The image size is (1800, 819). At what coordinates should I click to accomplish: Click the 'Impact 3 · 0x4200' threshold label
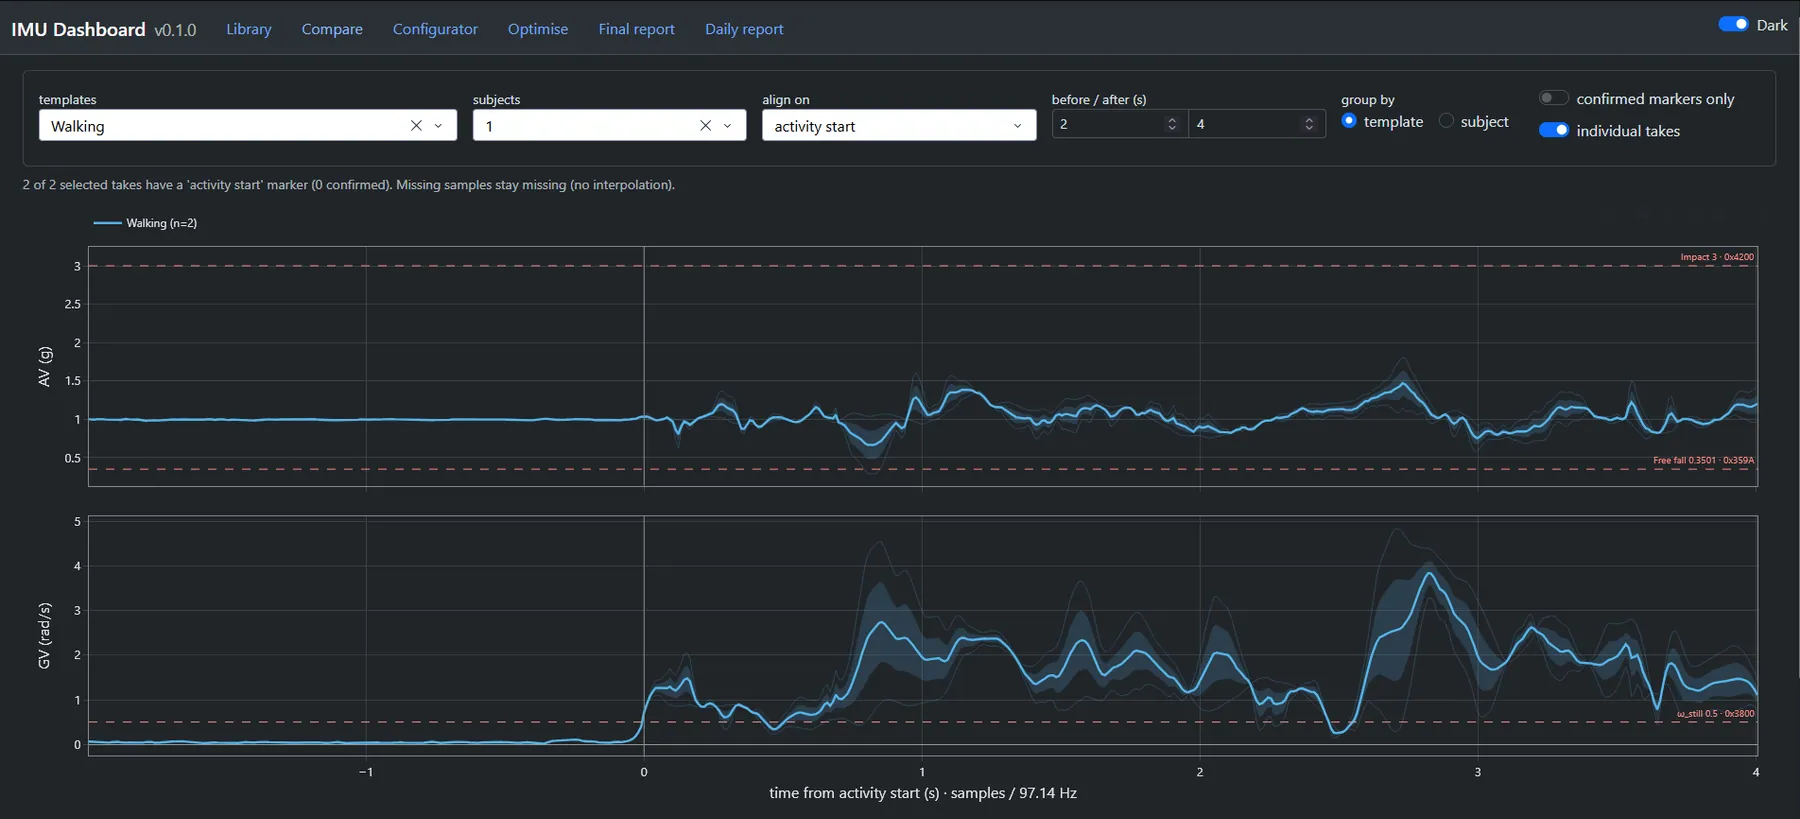1717,257
